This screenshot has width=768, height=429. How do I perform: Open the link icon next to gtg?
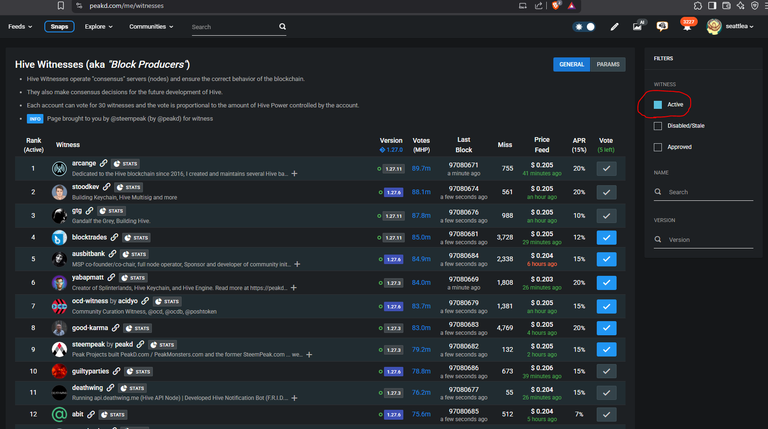click(x=89, y=211)
